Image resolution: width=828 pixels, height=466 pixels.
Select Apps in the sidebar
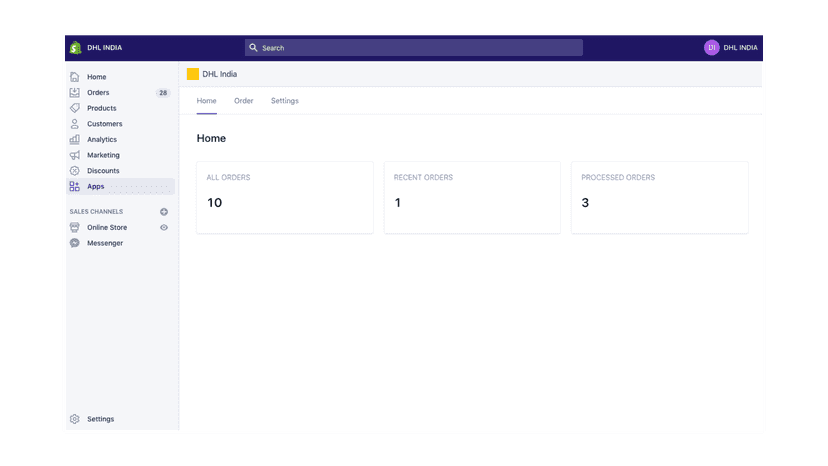coord(120,187)
